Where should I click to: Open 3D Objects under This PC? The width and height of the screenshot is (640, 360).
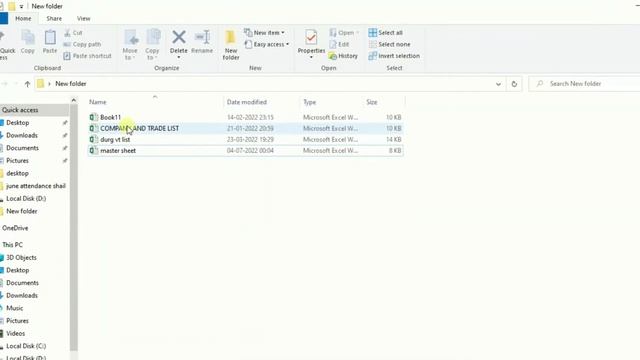[21, 257]
